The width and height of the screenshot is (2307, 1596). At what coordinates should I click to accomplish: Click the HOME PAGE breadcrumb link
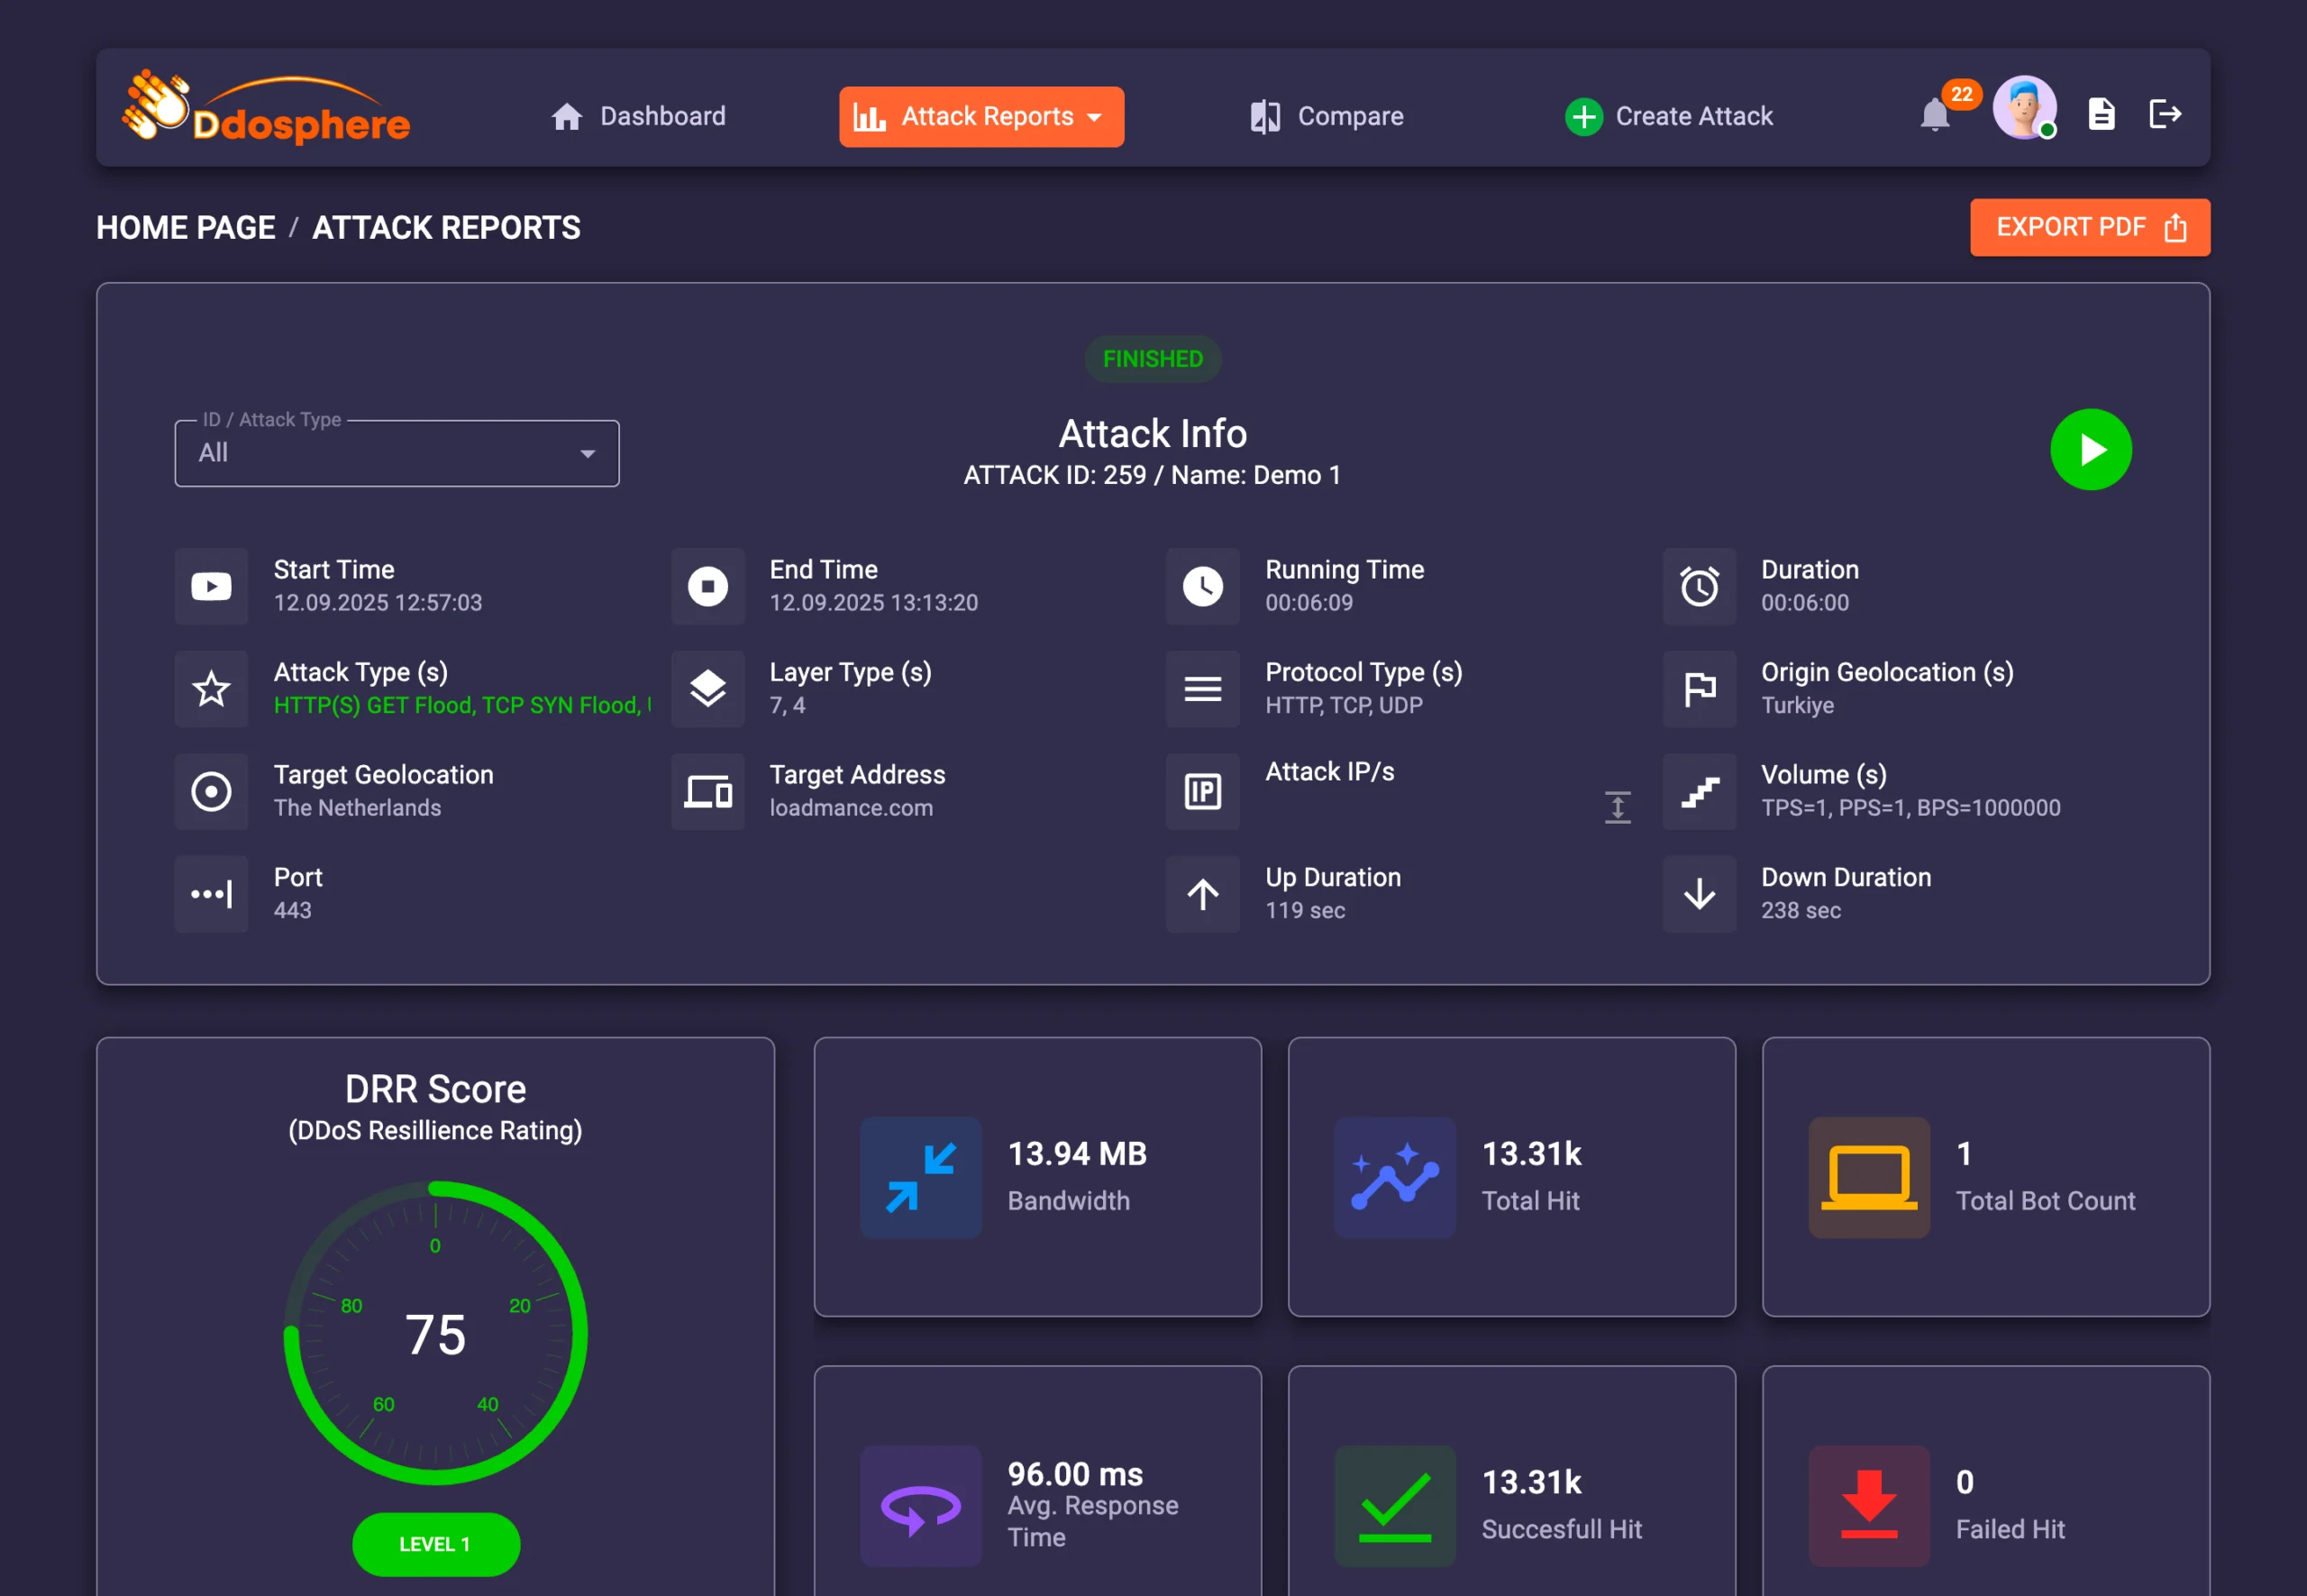tap(185, 228)
